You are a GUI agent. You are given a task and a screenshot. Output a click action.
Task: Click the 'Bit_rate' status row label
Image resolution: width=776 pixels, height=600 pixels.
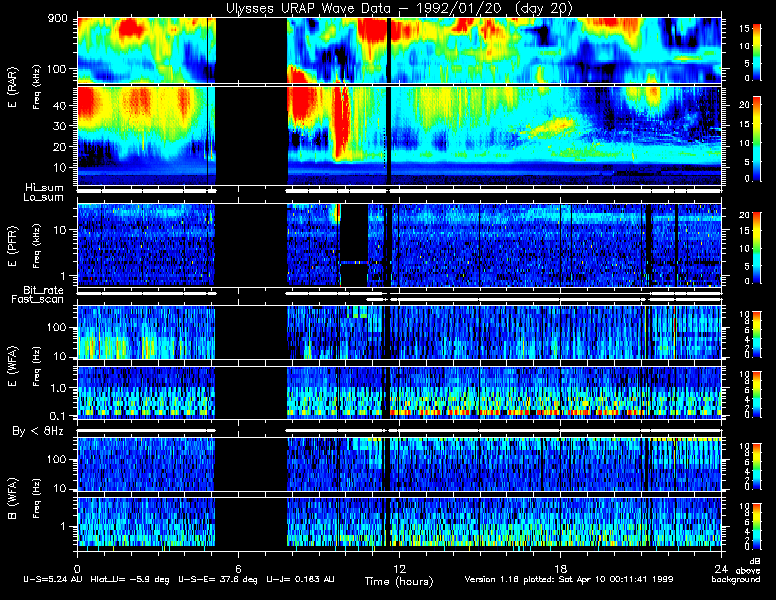tap(43, 290)
